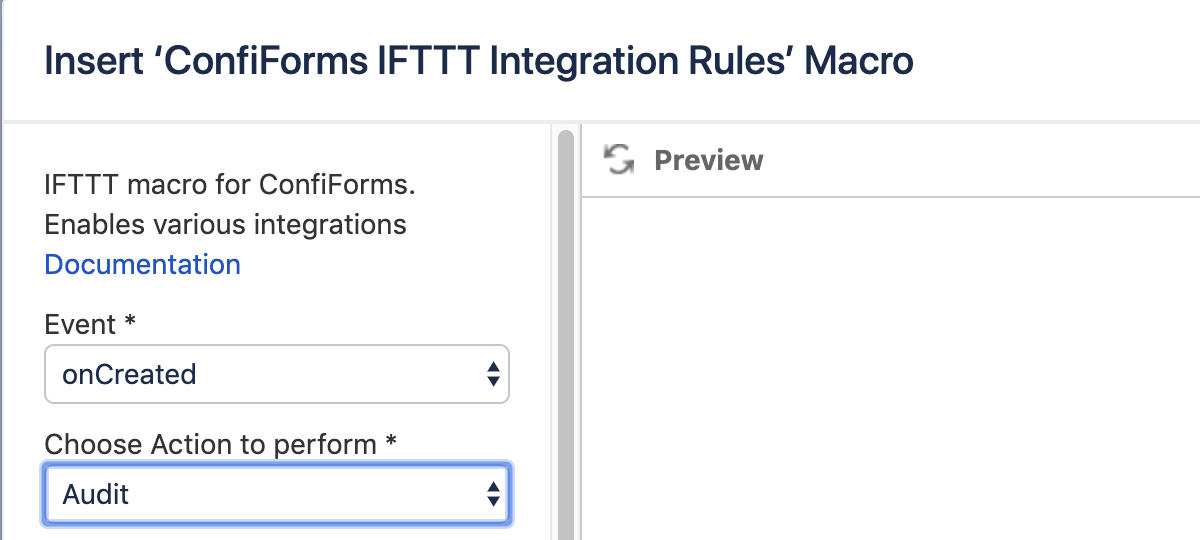This screenshot has width=1200, height=540.
Task: Expand the Choose Action dropdown showing Audit
Action: coord(276,494)
